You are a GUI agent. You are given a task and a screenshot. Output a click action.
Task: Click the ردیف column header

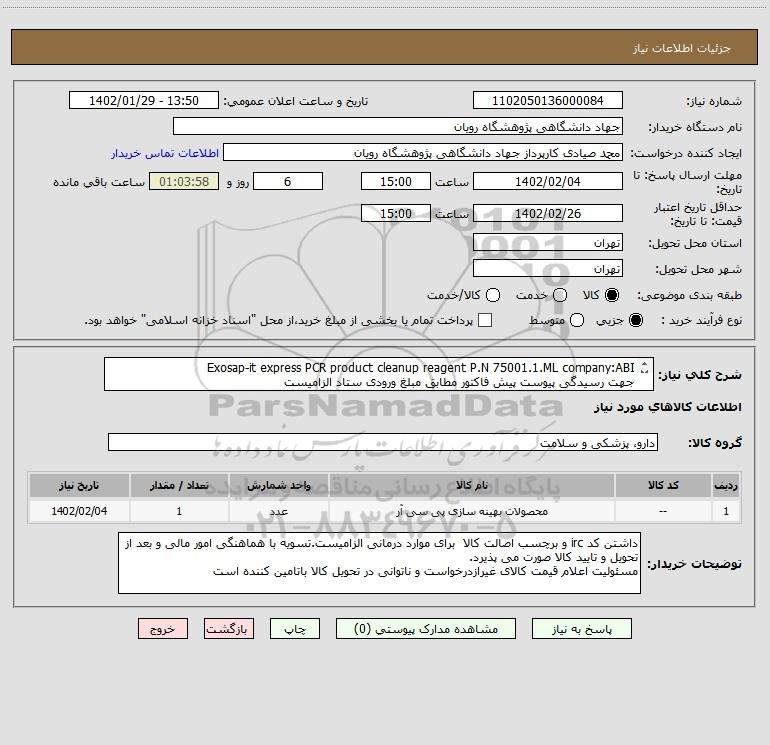click(726, 485)
